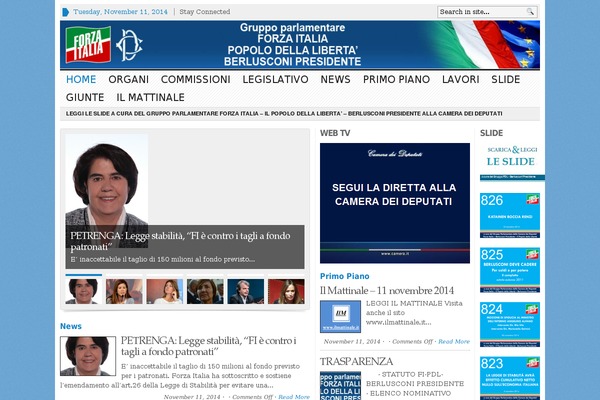Click the TRASPARENZA thumbnail image

(x=341, y=386)
